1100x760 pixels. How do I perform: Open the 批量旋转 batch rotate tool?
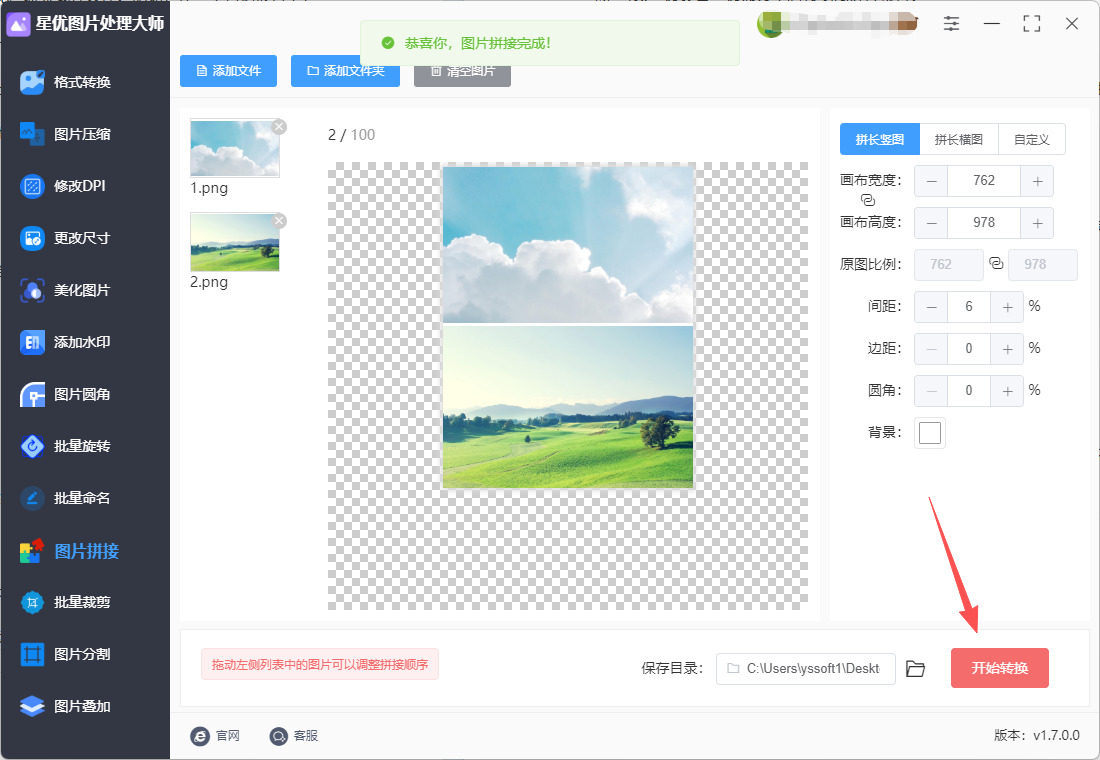point(67,446)
